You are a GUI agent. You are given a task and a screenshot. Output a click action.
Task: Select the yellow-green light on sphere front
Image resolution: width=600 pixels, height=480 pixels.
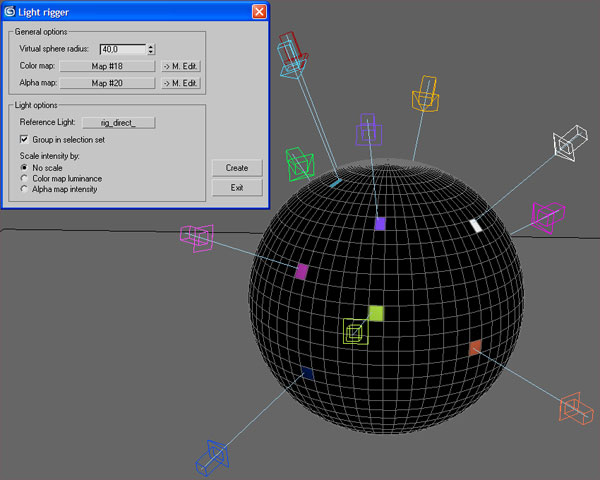pyautogui.click(x=356, y=331)
